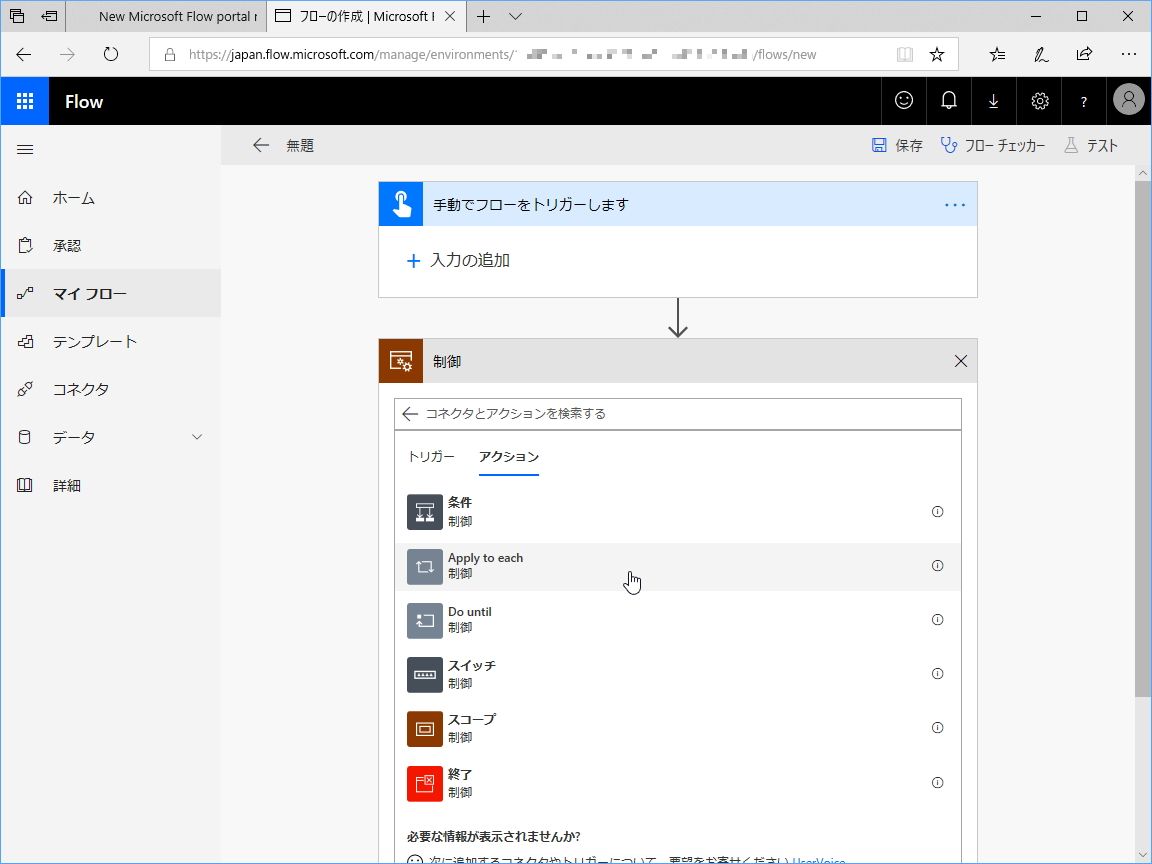Click back arrow next to 無題
Image resolution: width=1152 pixels, height=864 pixels.
tap(260, 145)
